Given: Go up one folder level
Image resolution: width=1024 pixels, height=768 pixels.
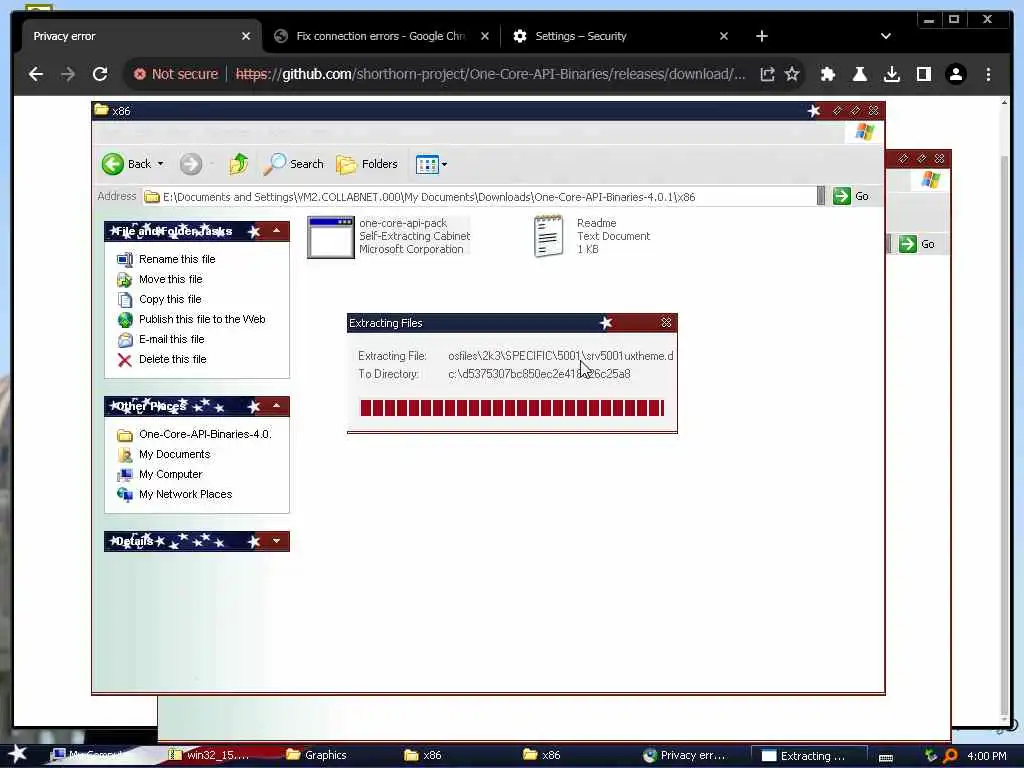Looking at the screenshot, I should (238, 164).
